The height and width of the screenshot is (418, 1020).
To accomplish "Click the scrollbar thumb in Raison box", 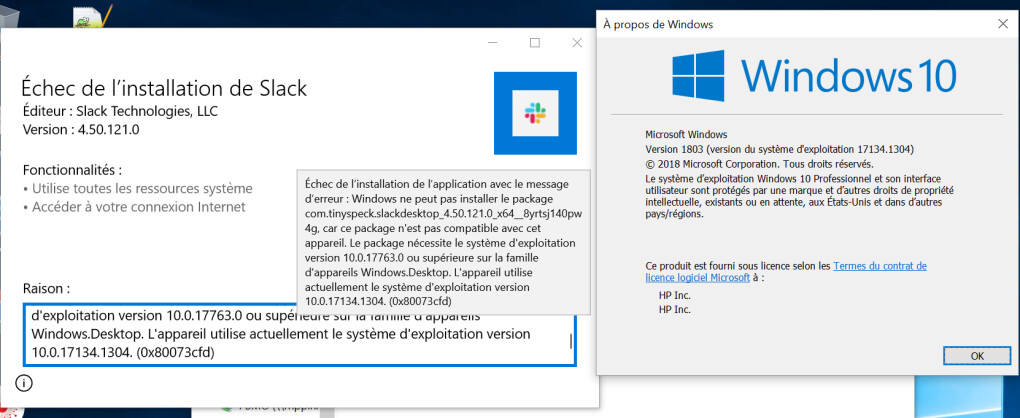I will [571, 342].
